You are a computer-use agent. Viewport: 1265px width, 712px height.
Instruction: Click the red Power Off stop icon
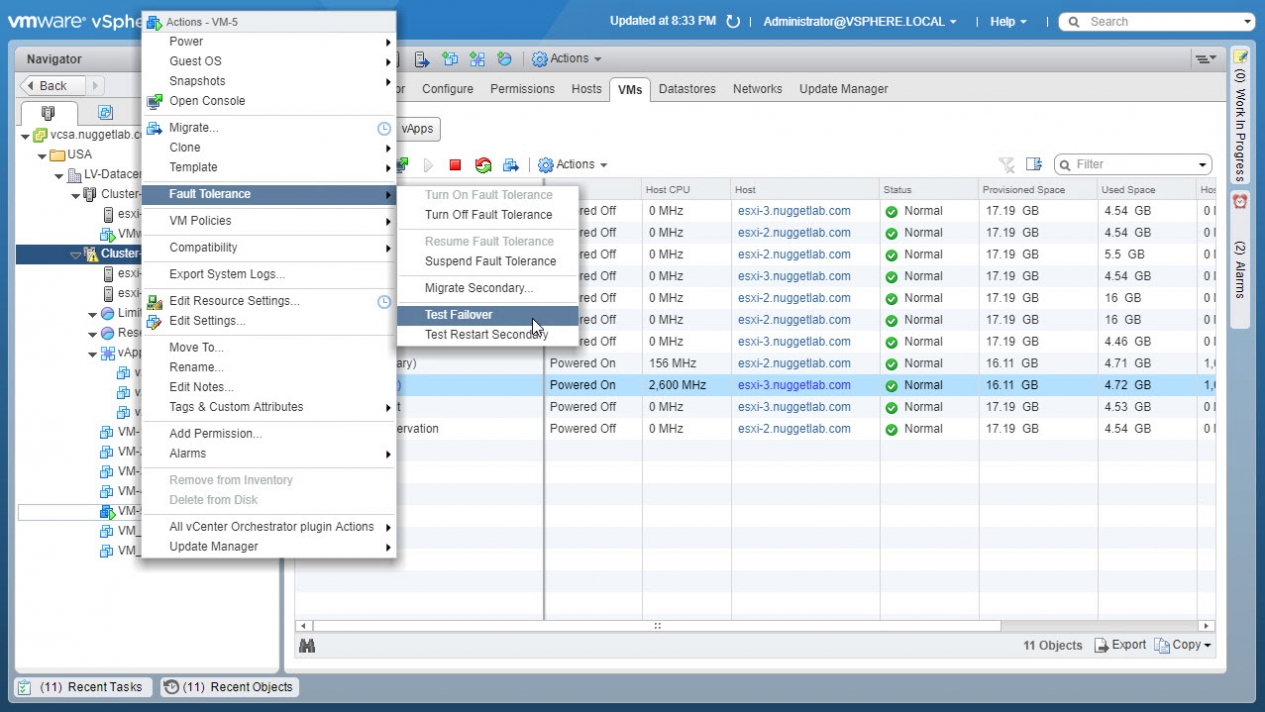[455, 165]
